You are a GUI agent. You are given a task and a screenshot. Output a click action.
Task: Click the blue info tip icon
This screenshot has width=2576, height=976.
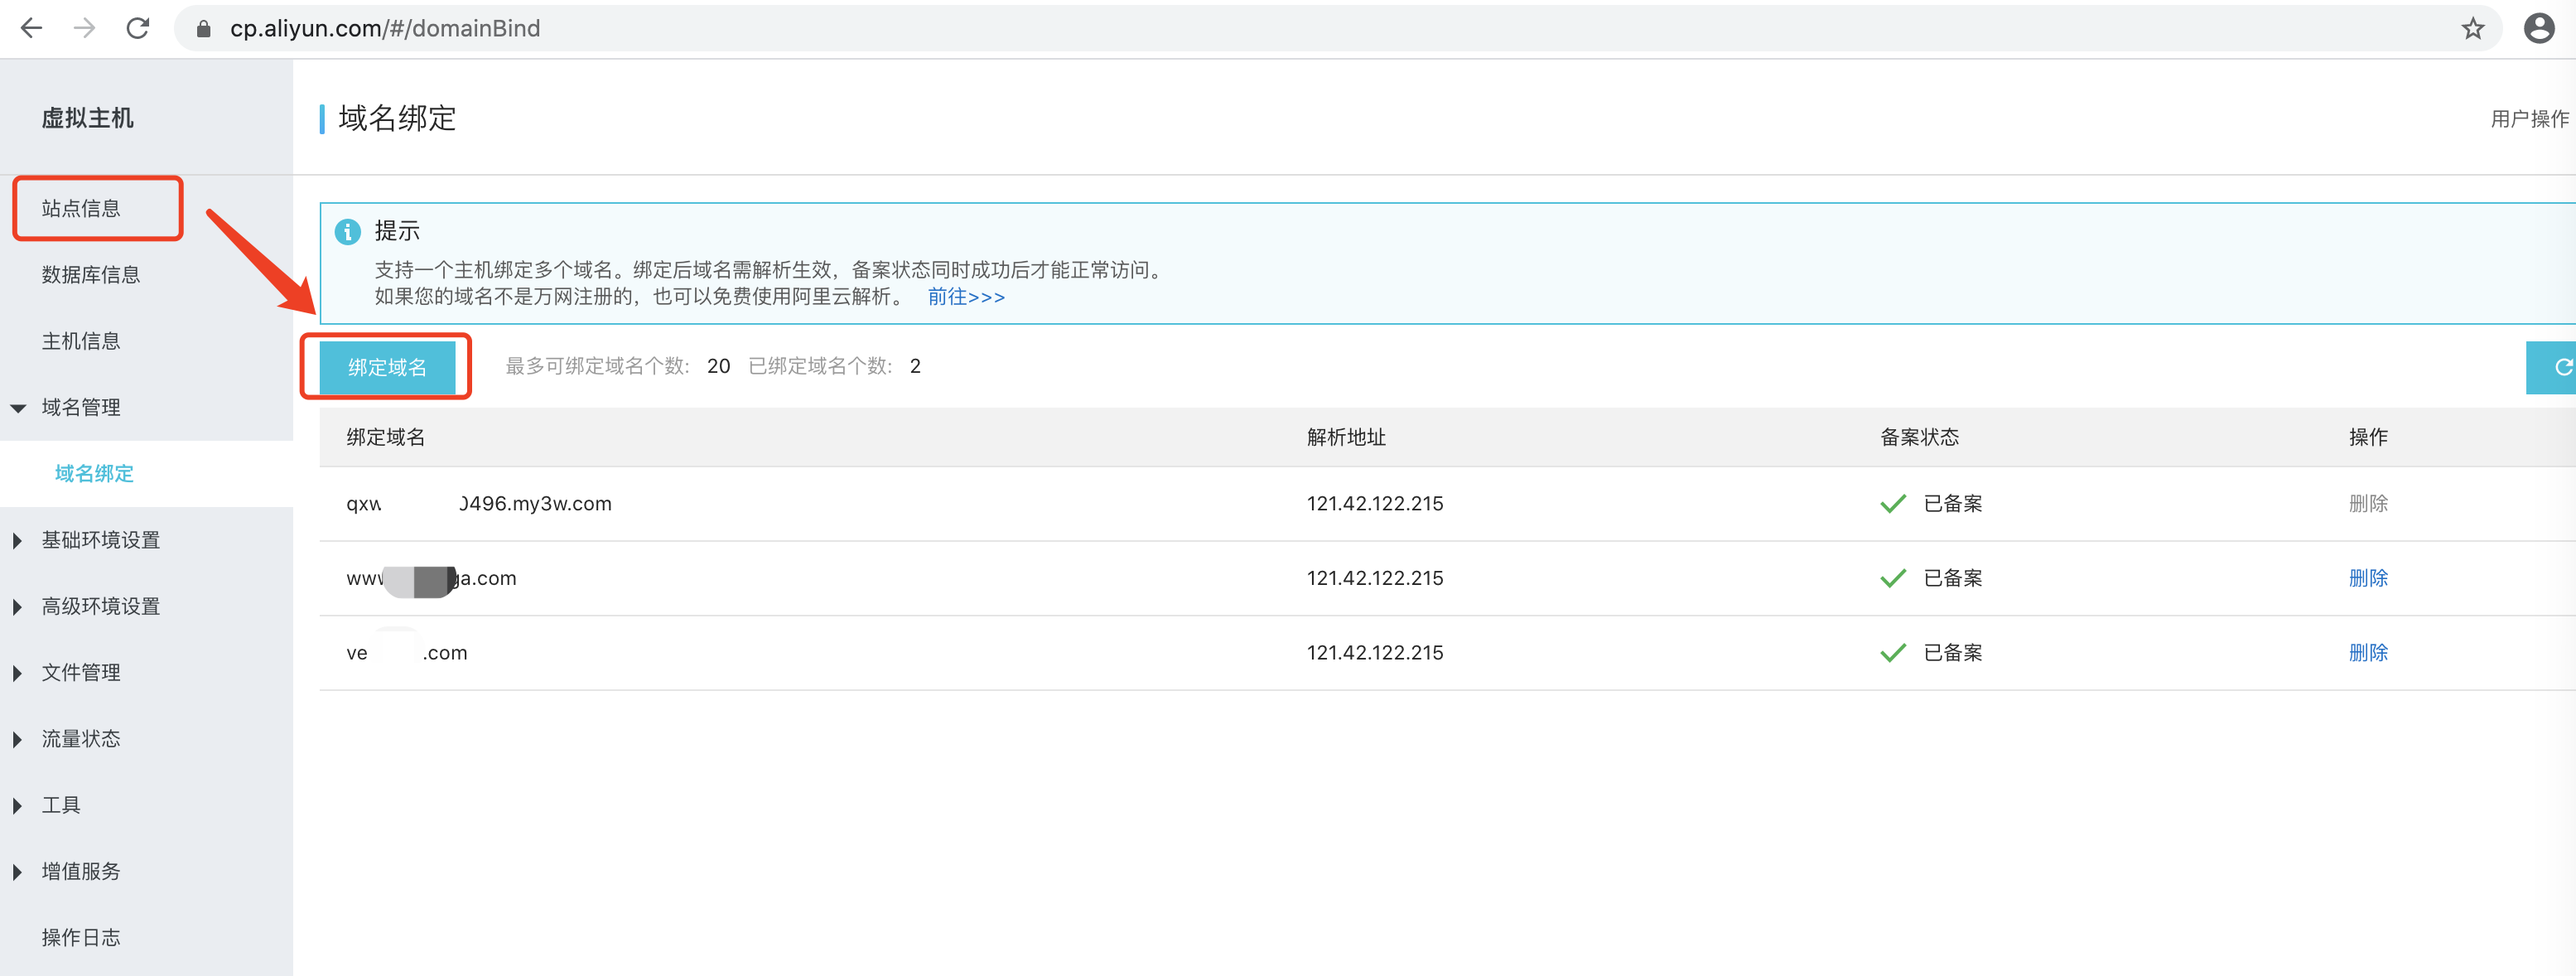click(347, 232)
